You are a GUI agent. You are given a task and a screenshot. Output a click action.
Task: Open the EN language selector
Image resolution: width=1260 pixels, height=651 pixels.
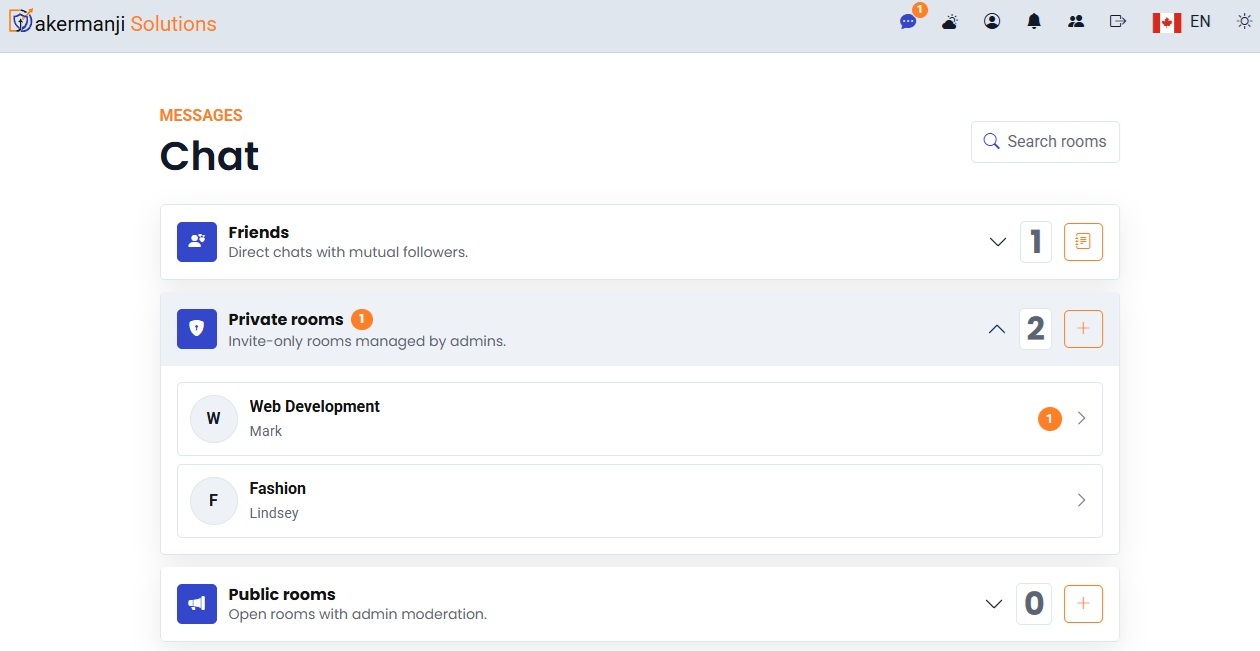pos(1200,21)
